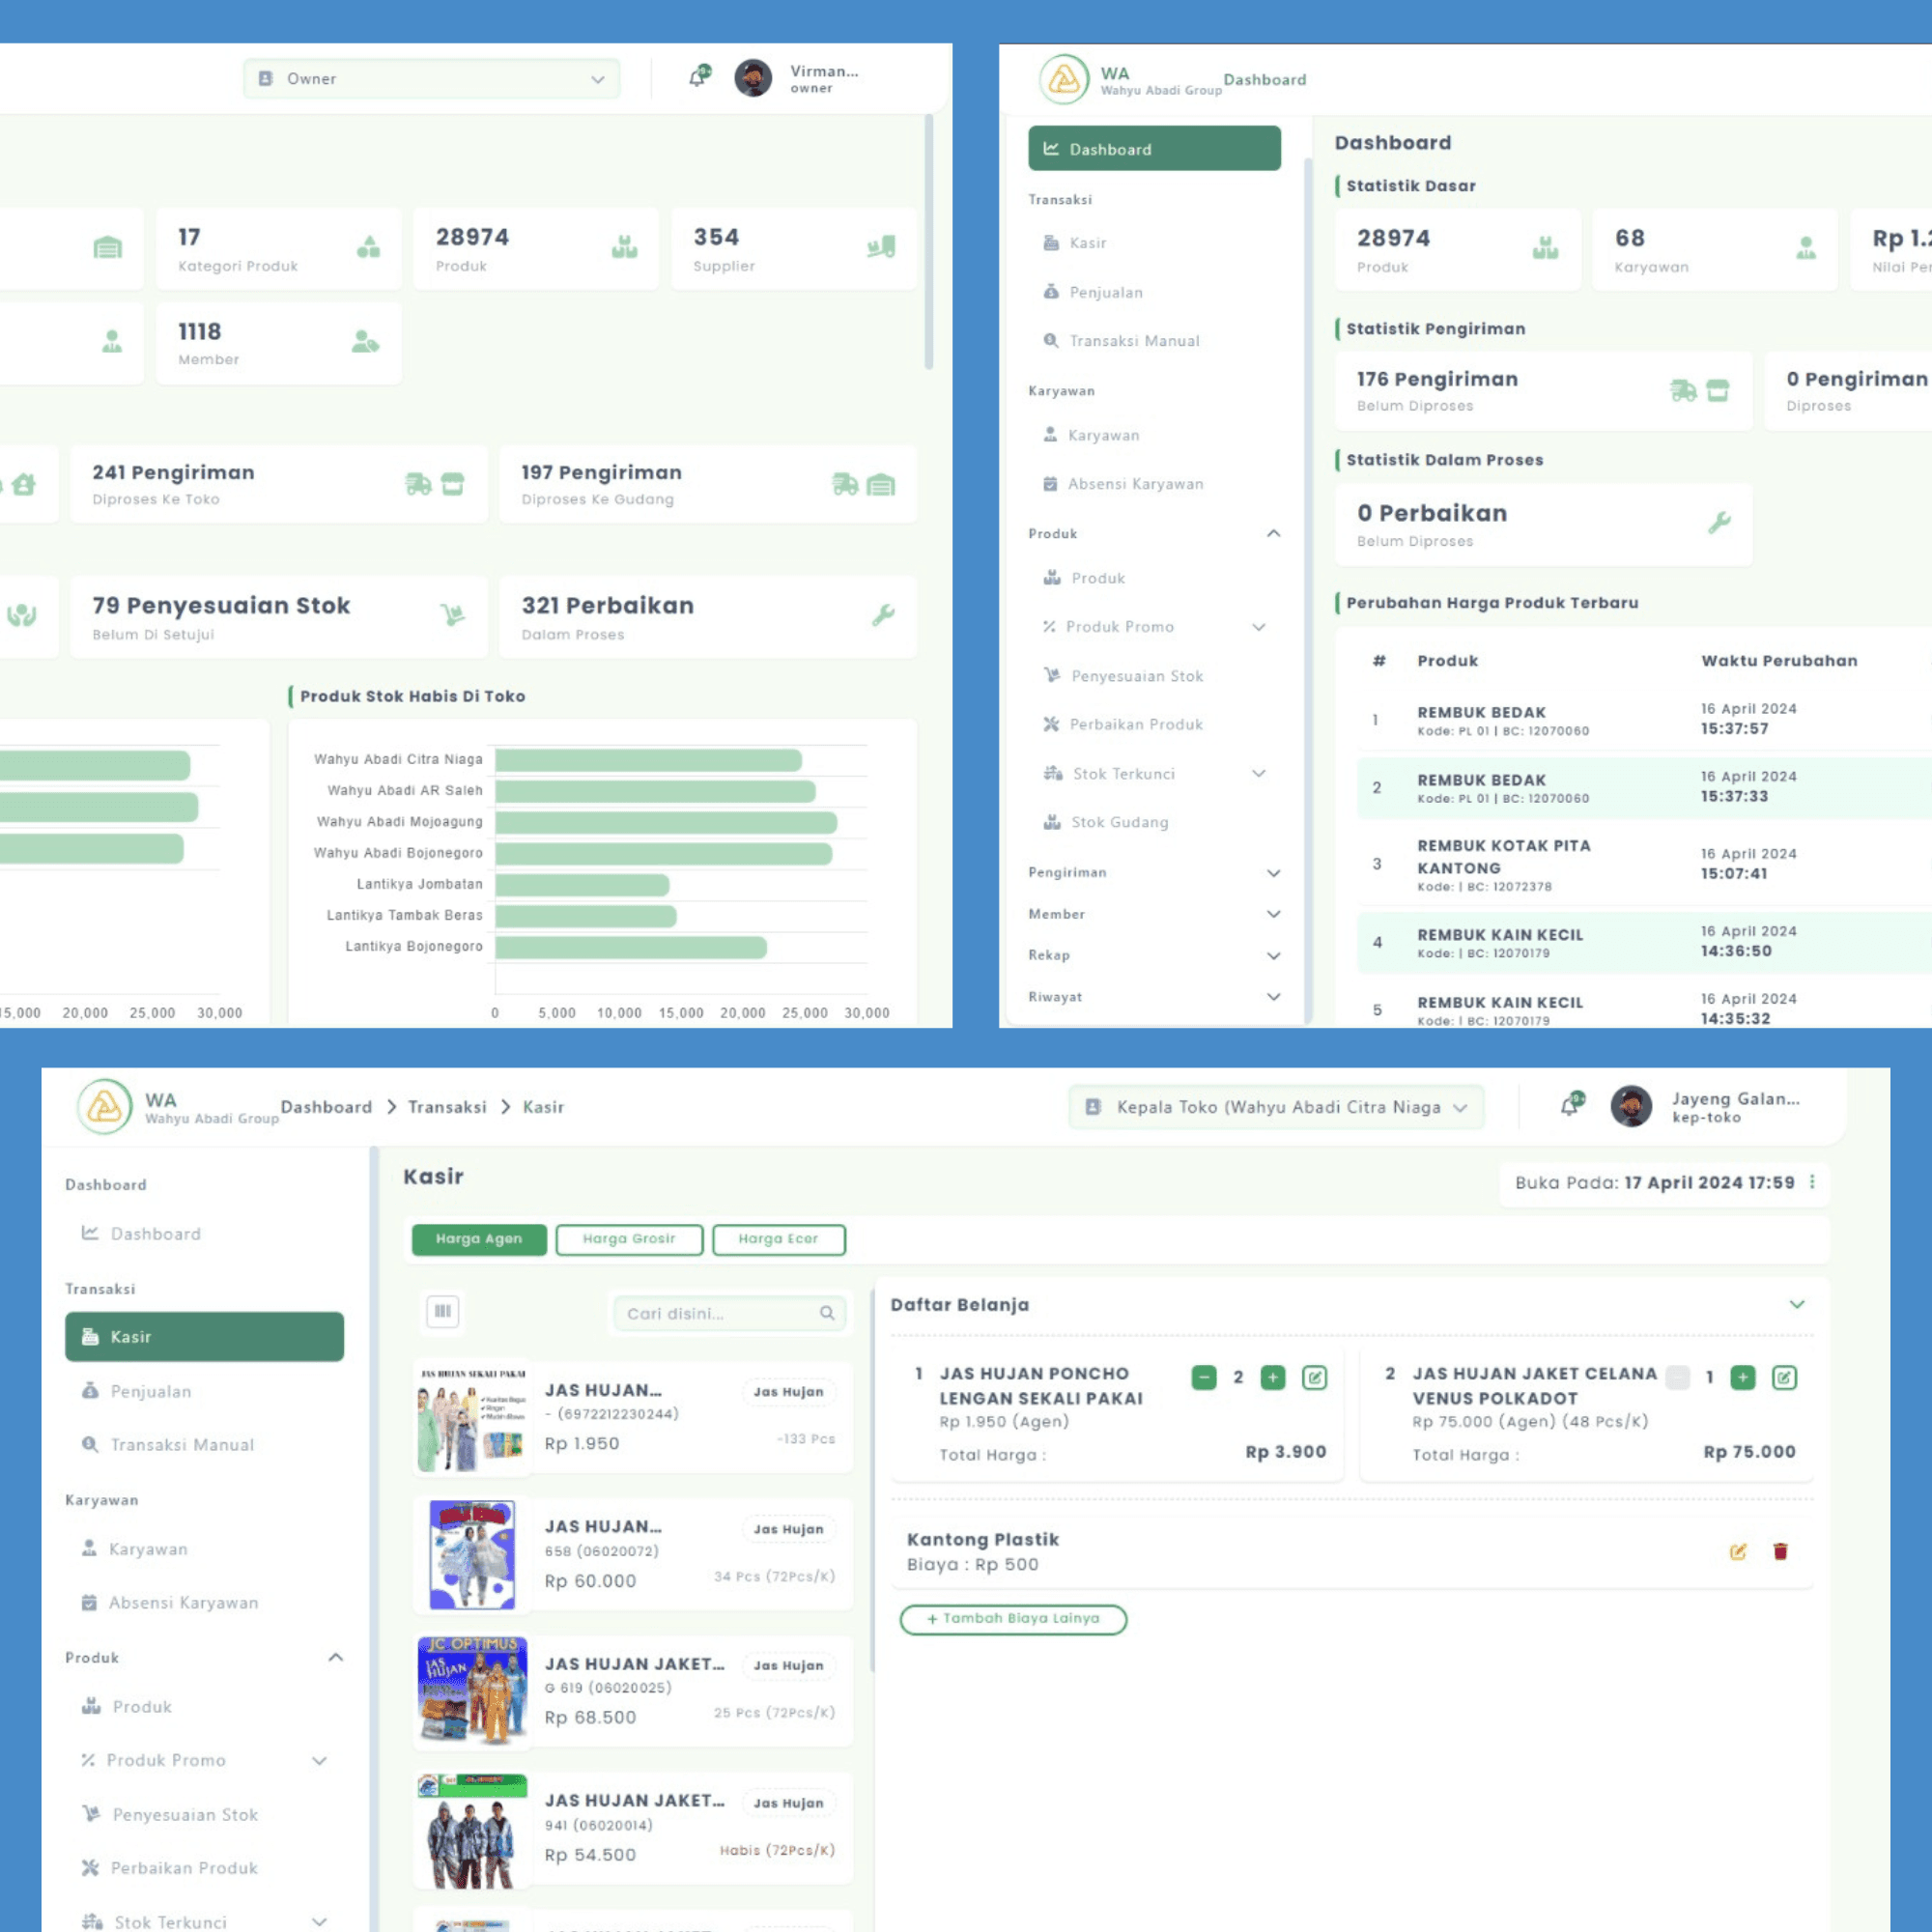
Task: Open the 241 Pengiriman Diproses Ke Toko card
Action: click(x=279, y=484)
